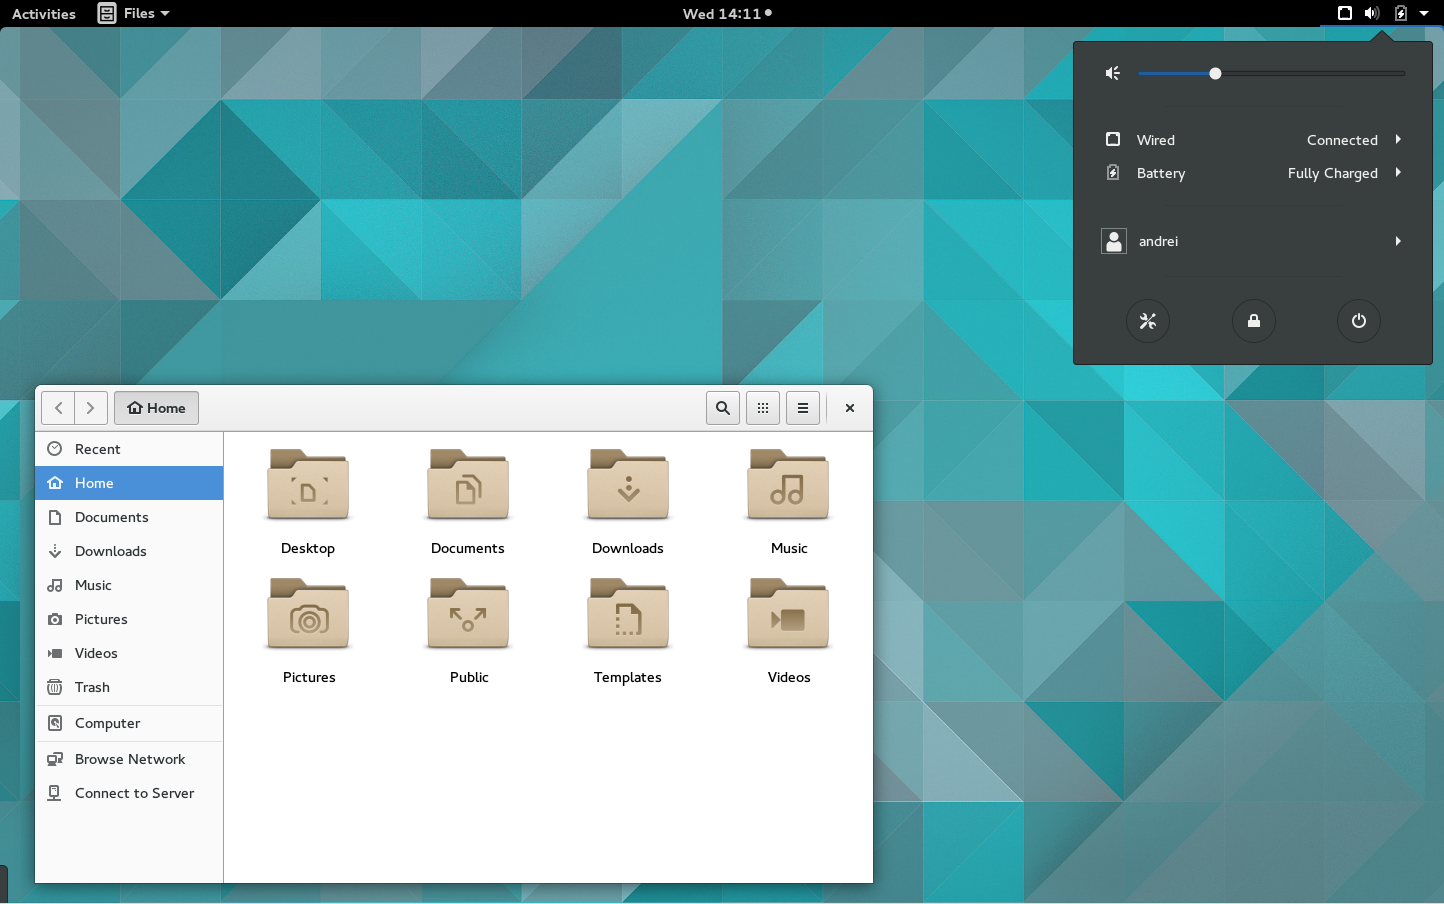Click the "Connected" status text
1444x904 pixels.
(1342, 140)
